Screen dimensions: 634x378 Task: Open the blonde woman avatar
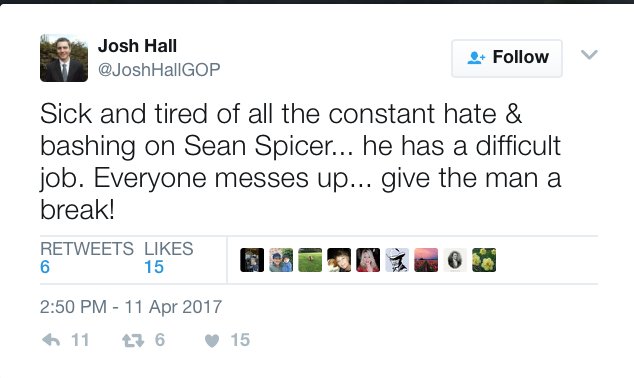coord(368,260)
